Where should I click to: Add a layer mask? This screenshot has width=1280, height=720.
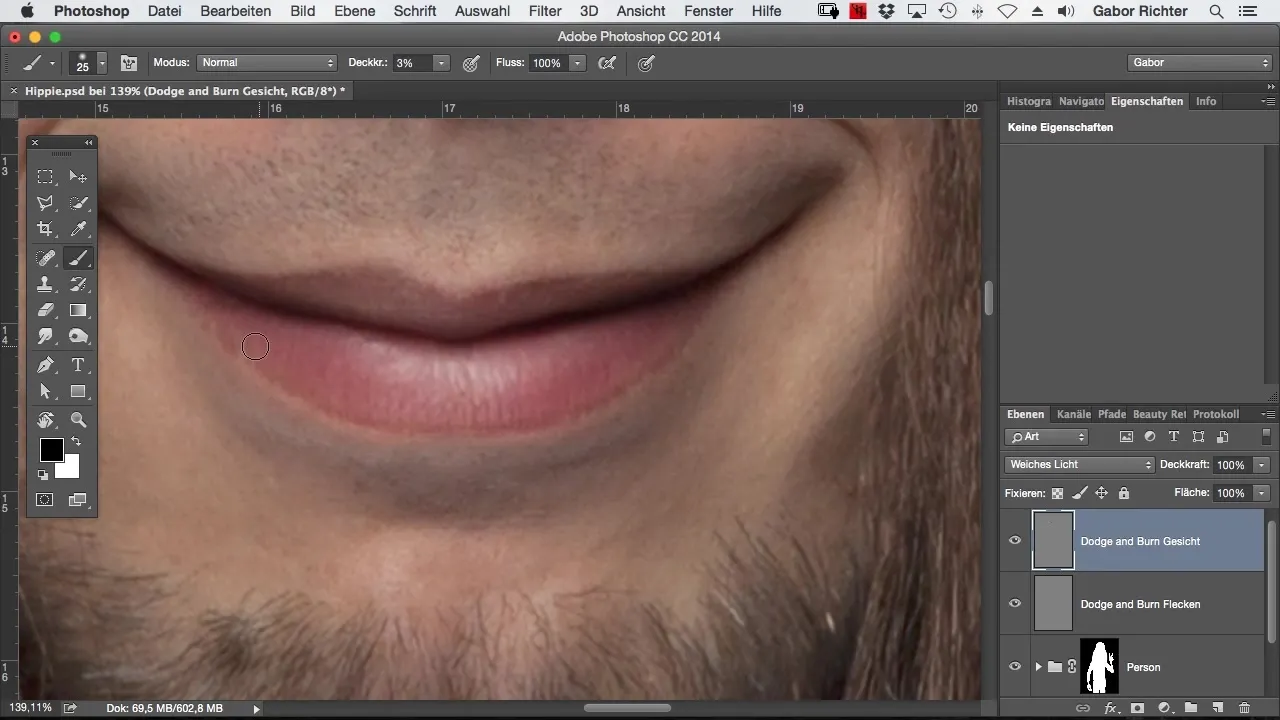tap(1137, 708)
